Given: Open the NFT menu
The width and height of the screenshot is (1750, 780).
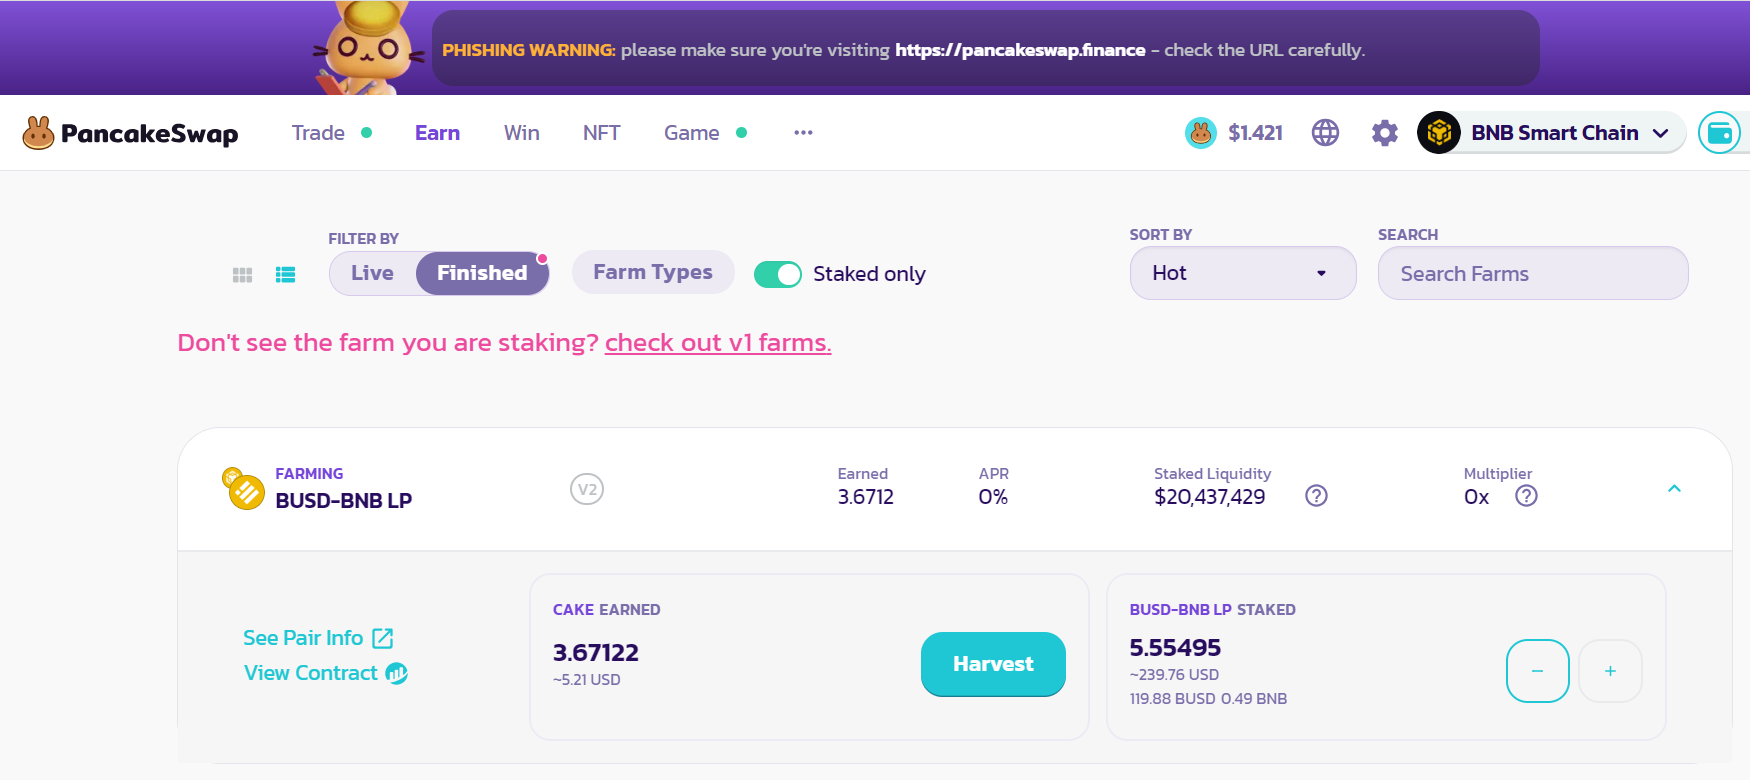Looking at the screenshot, I should click(x=601, y=133).
